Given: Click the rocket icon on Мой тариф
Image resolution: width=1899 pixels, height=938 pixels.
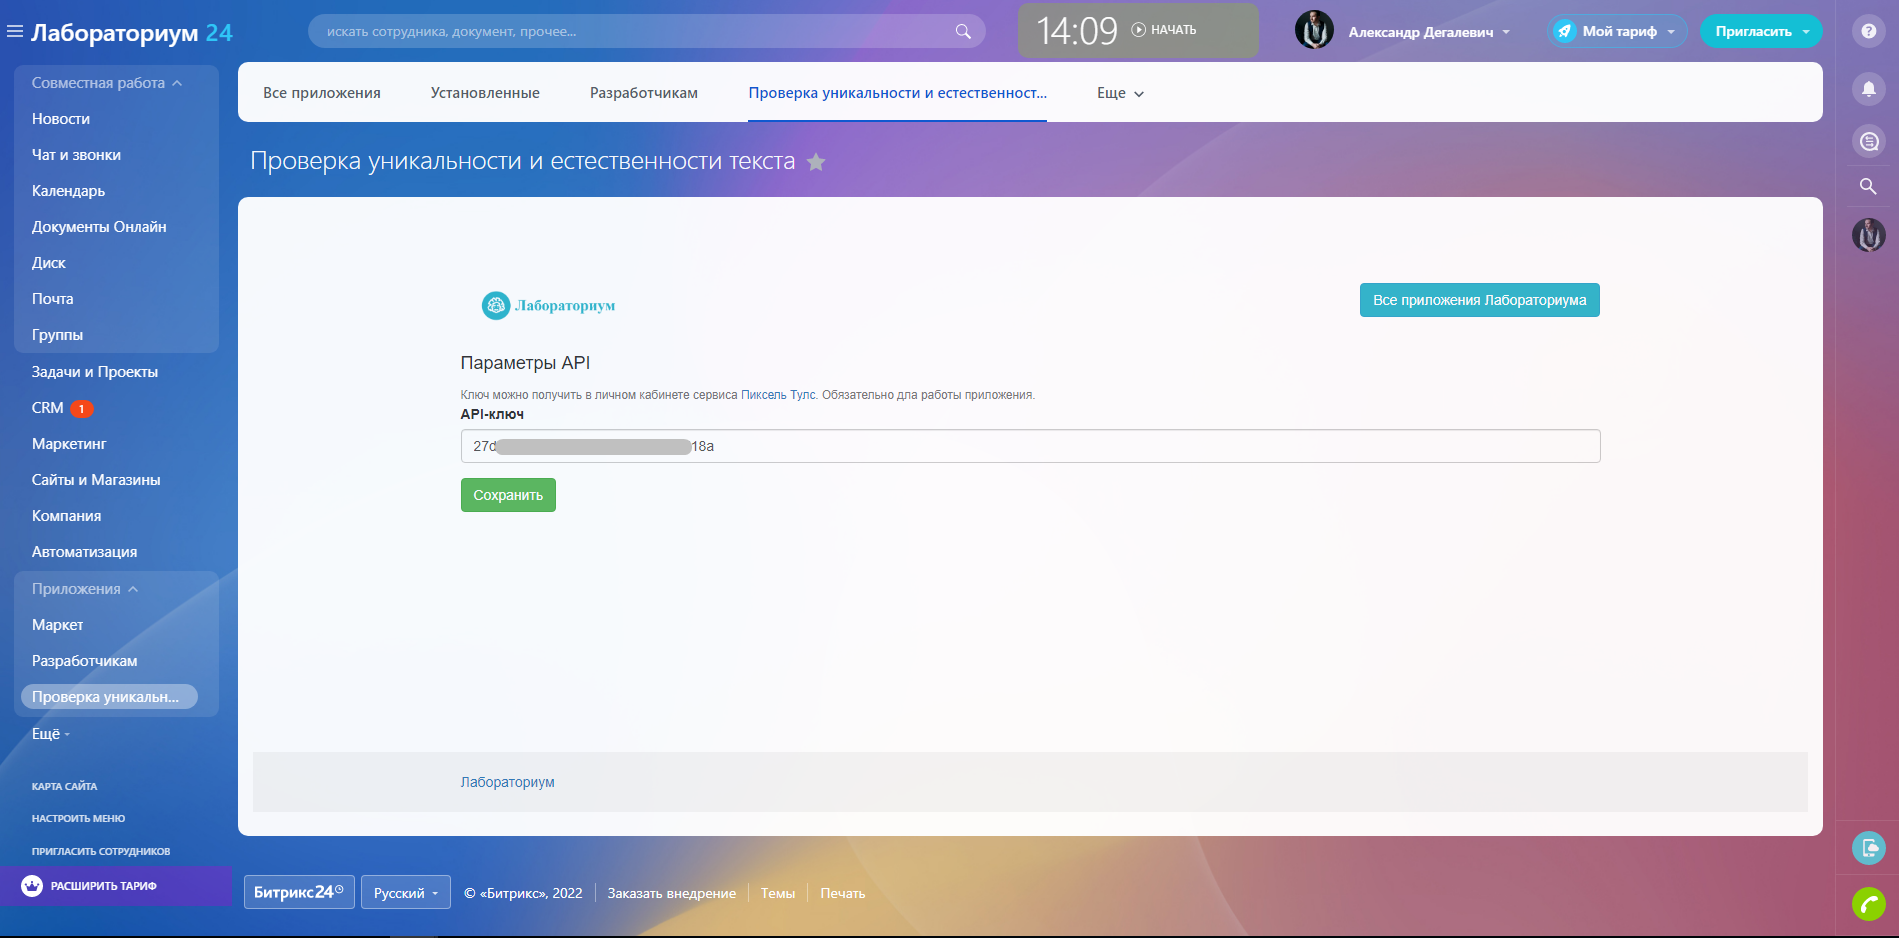Looking at the screenshot, I should pyautogui.click(x=1565, y=31).
